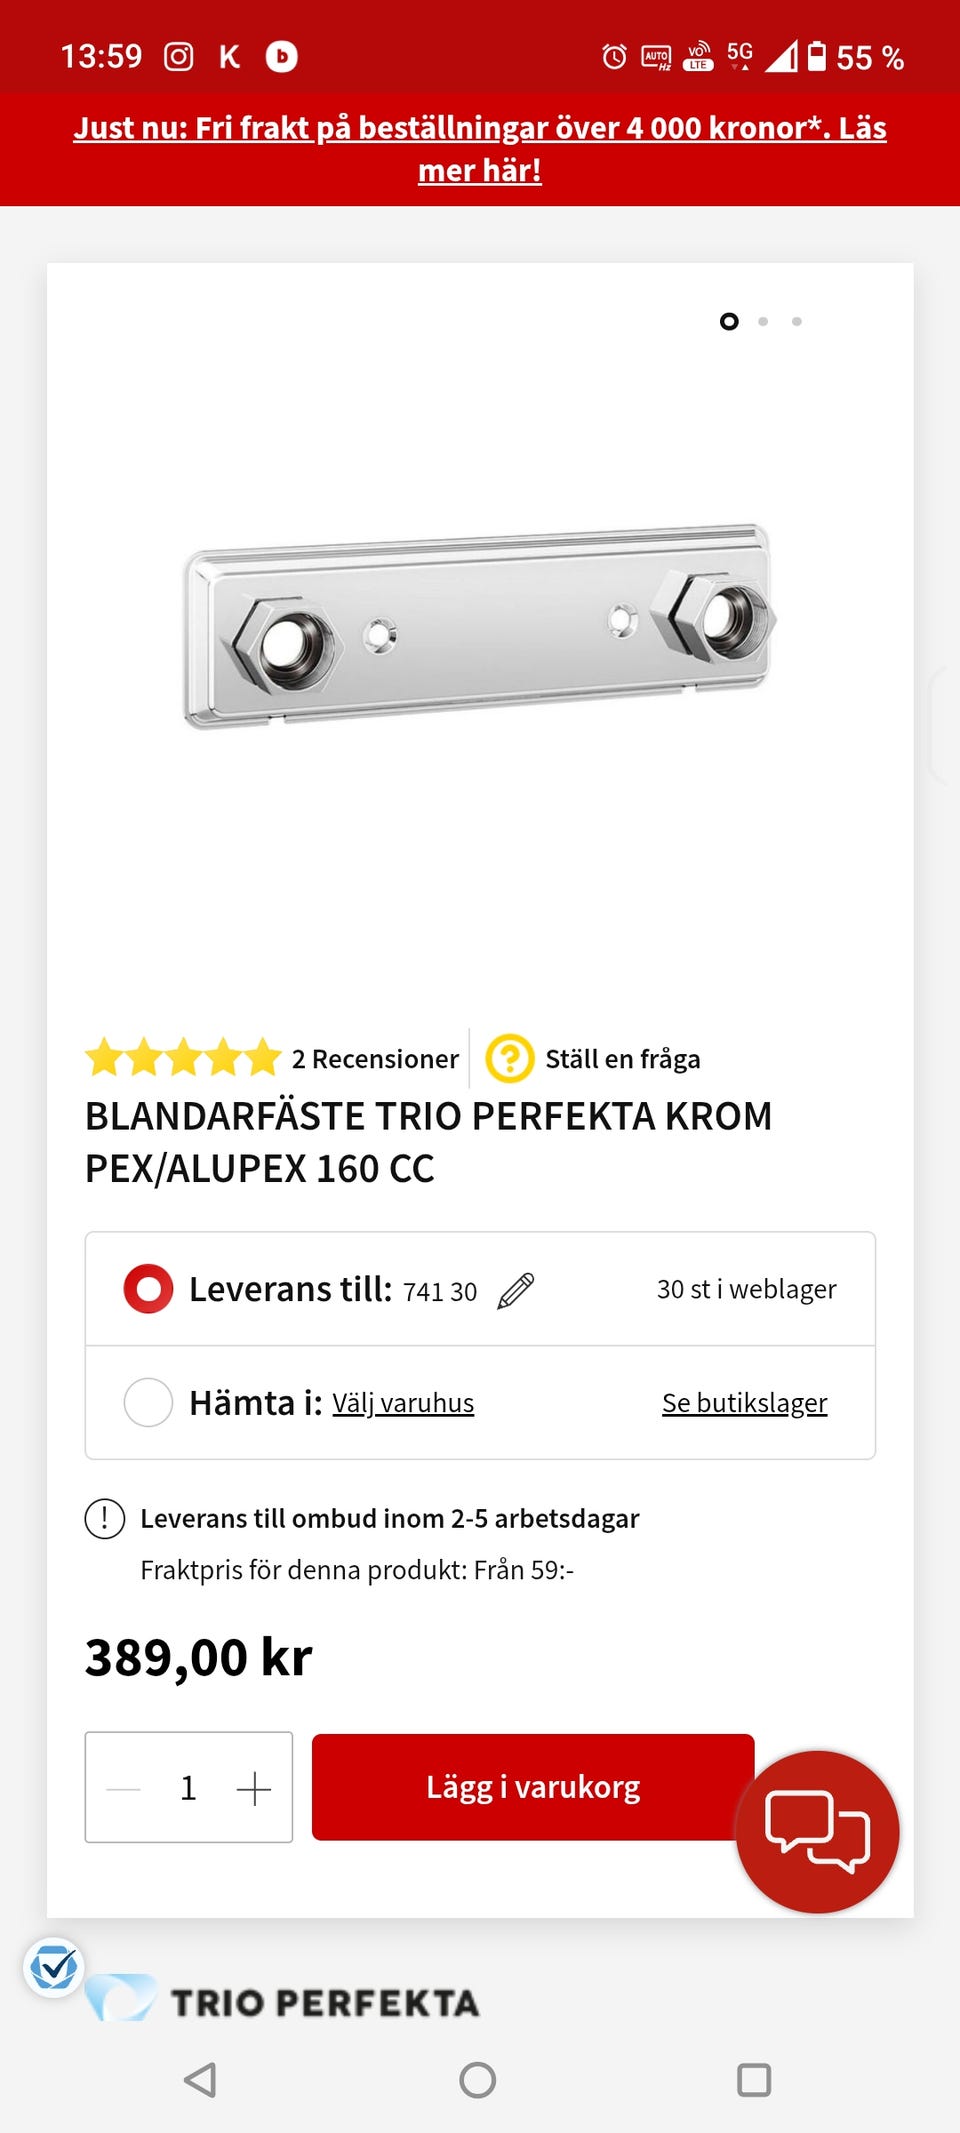
Task: Open the Android recent apps button
Action: pos(753,2080)
